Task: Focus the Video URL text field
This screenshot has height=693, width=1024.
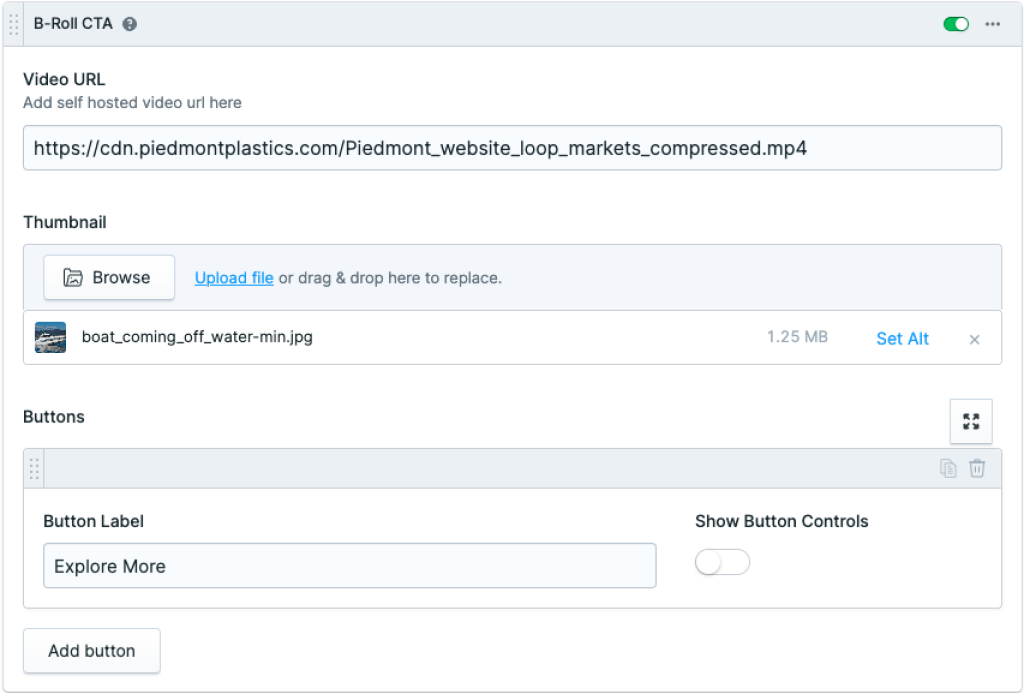Action: (x=512, y=148)
